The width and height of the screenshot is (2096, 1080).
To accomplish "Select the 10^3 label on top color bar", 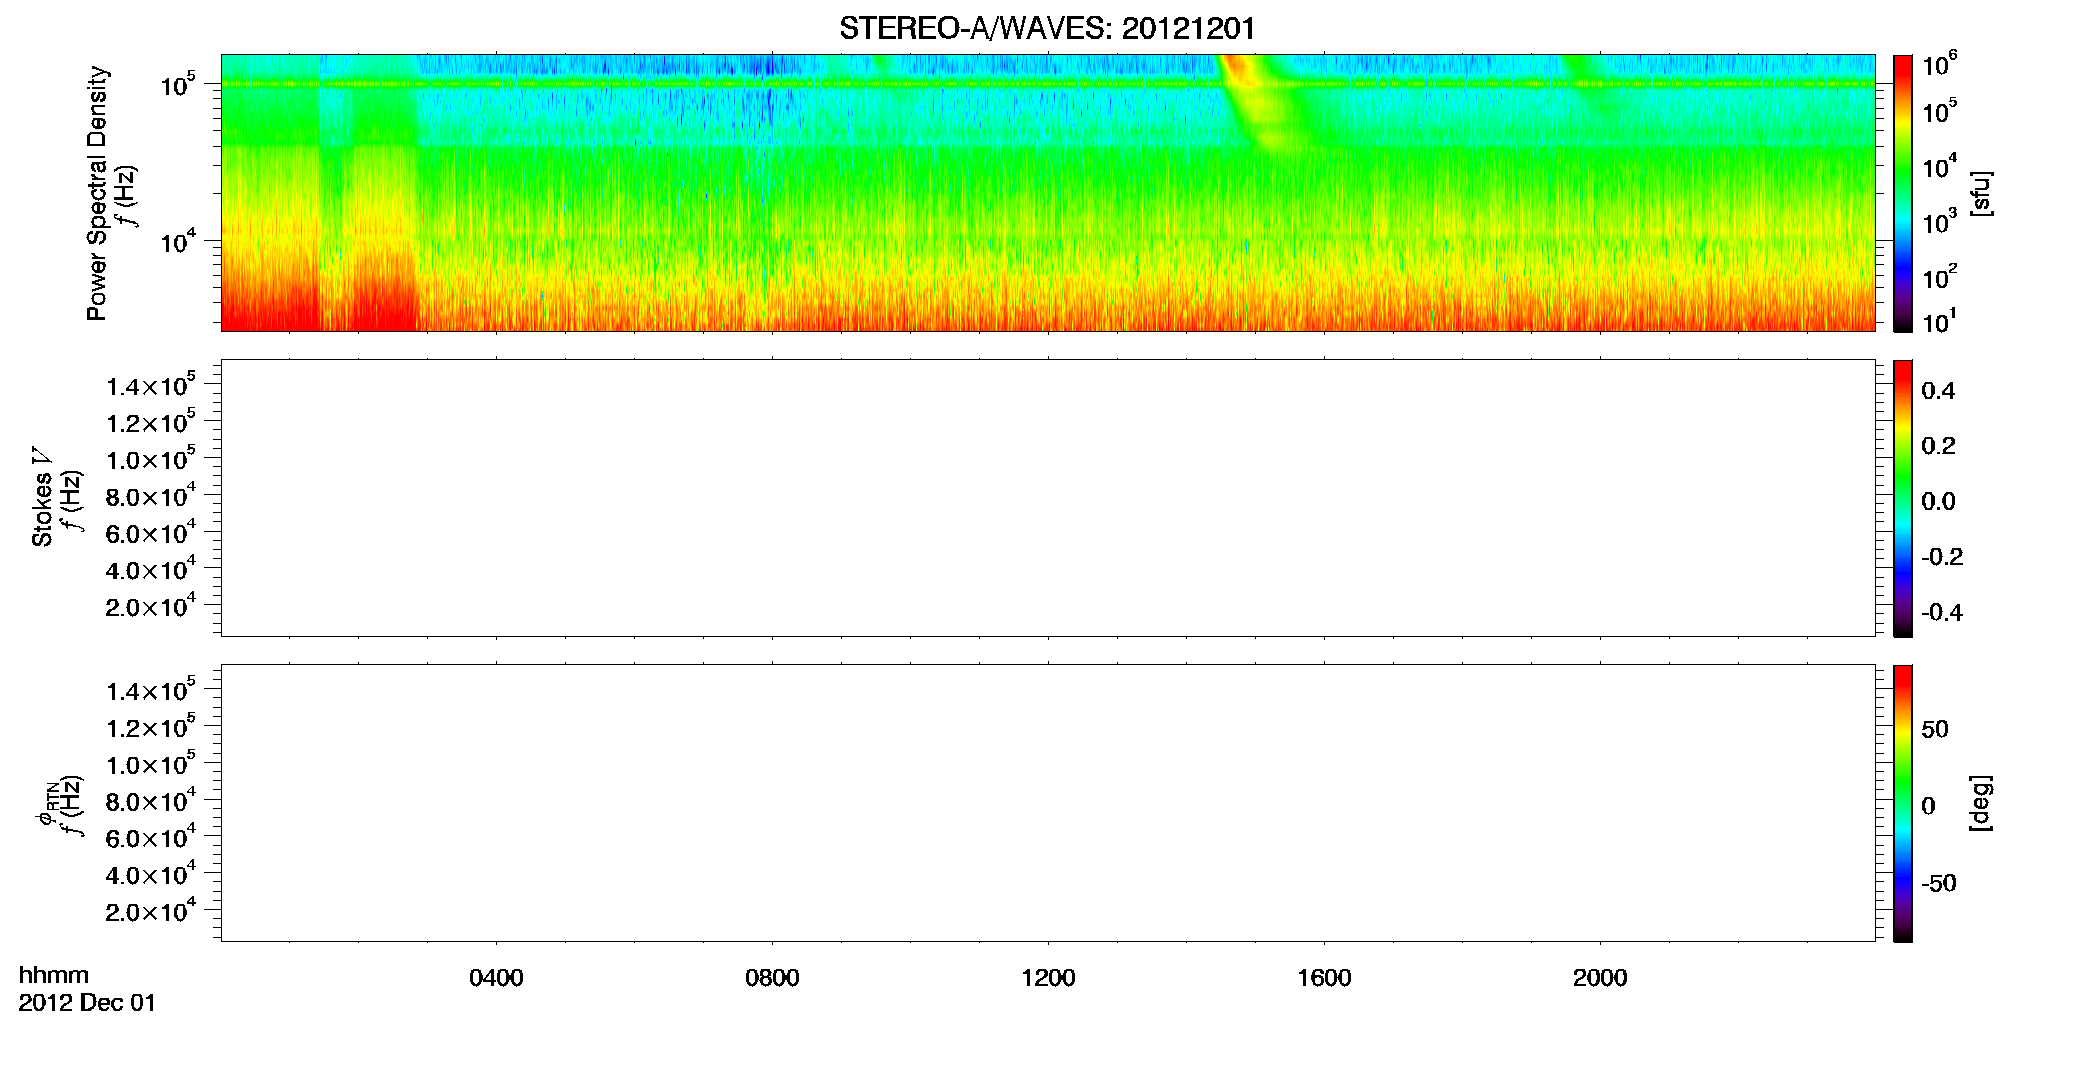I will [1939, 222].
